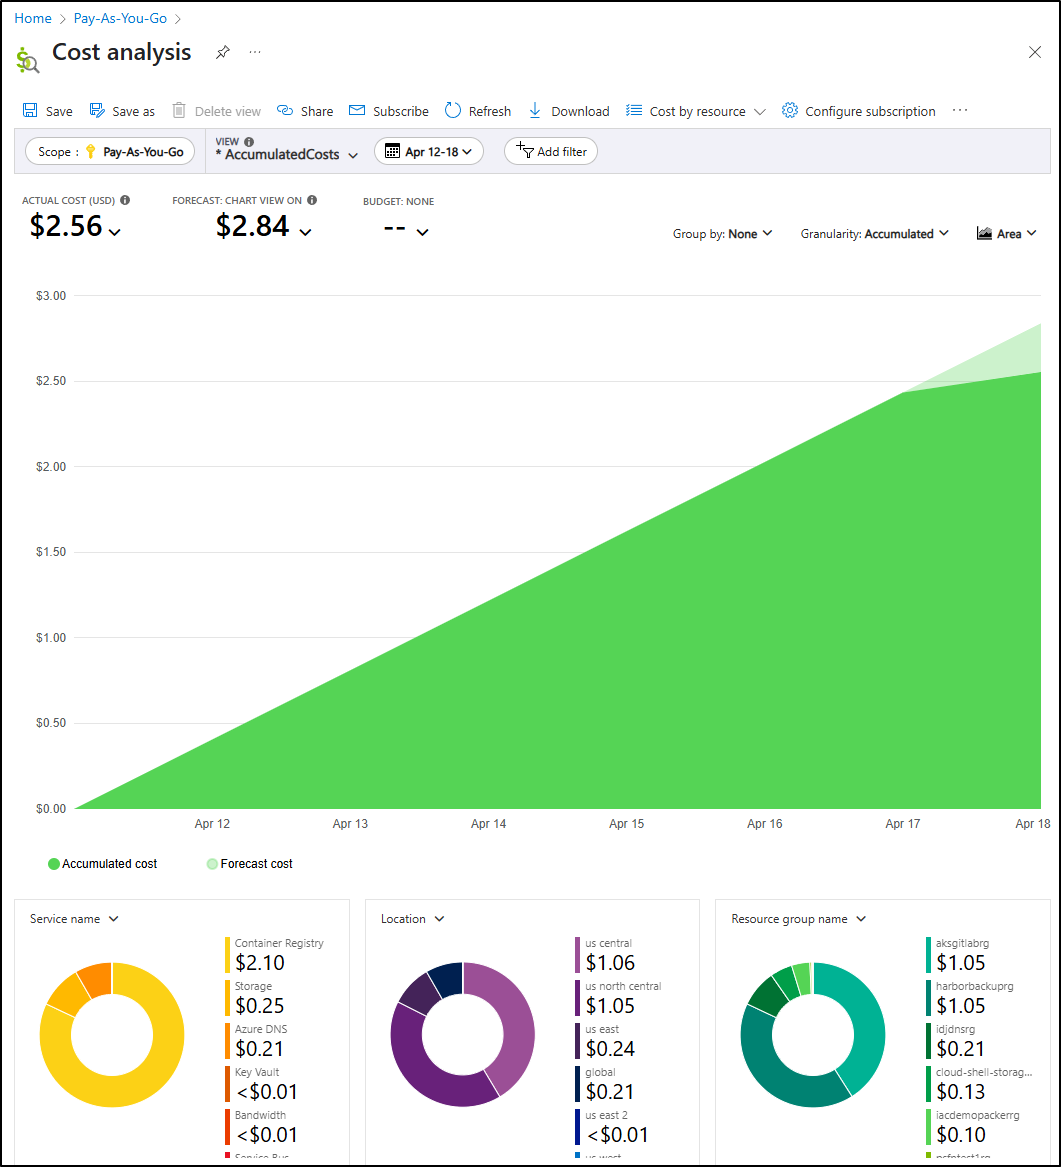
Task: Click the Share link icon
Action: click(285, 111)
